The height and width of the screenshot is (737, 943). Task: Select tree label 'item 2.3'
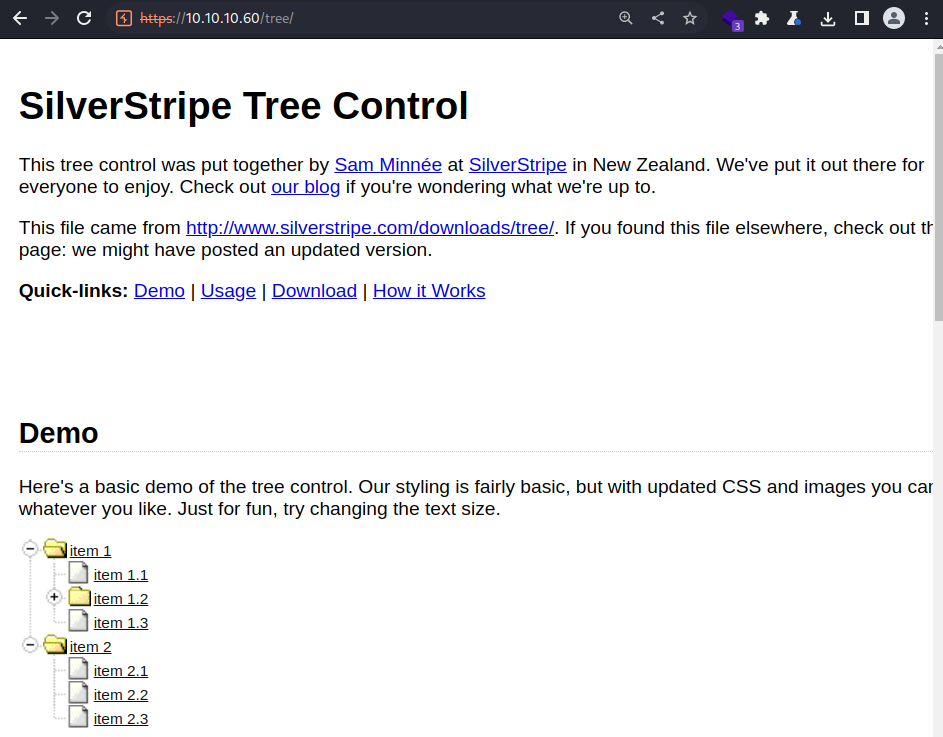pyautogui.click(x=121, y=720)
